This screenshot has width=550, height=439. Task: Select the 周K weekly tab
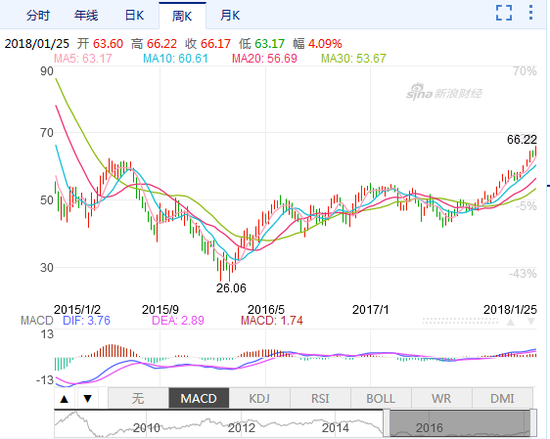click(182, 16)
